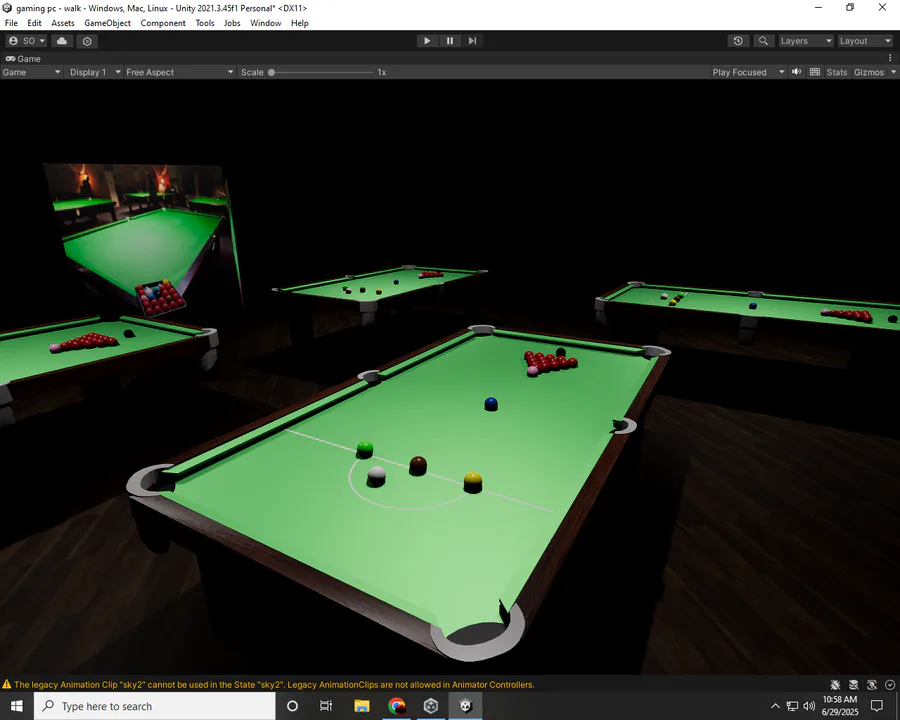Open the Undo History icon
Screen dimensions: 900x720
[738, 41]
